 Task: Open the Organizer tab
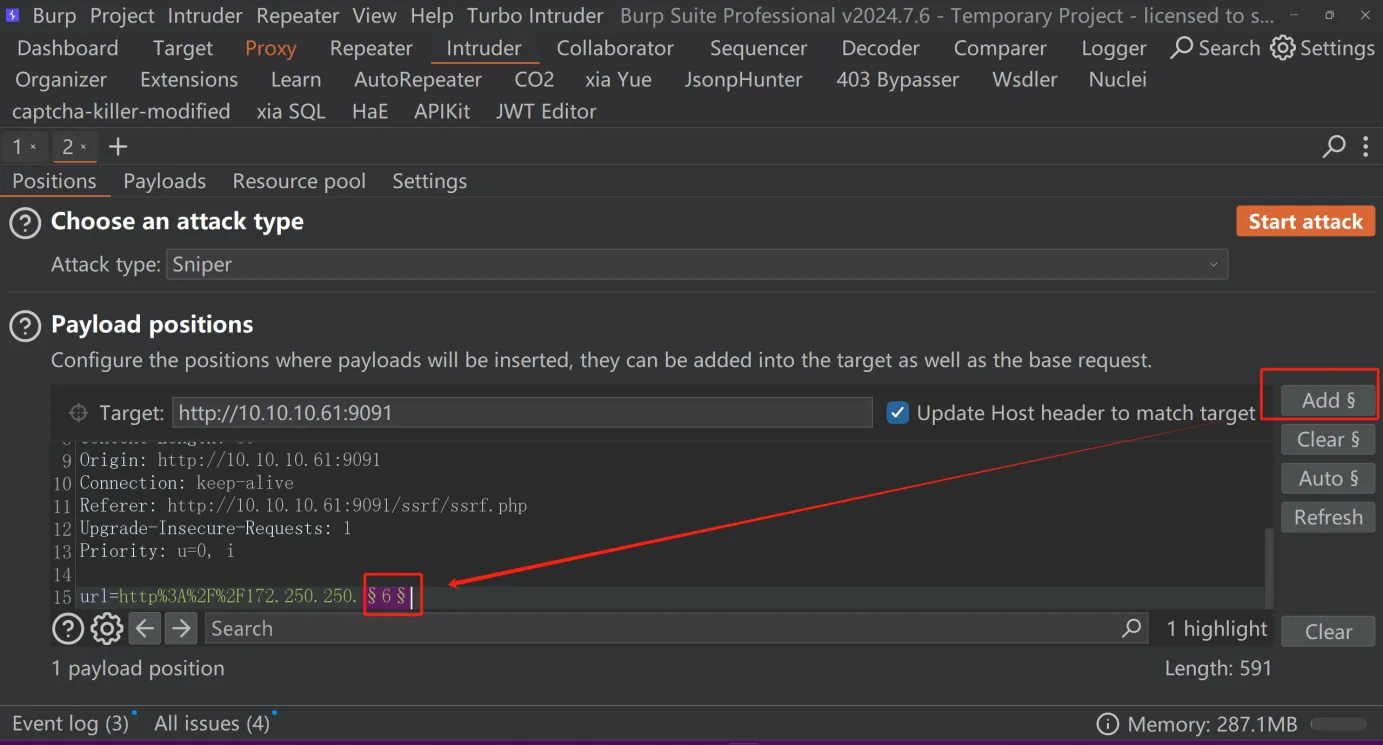[x=61, y=80]
